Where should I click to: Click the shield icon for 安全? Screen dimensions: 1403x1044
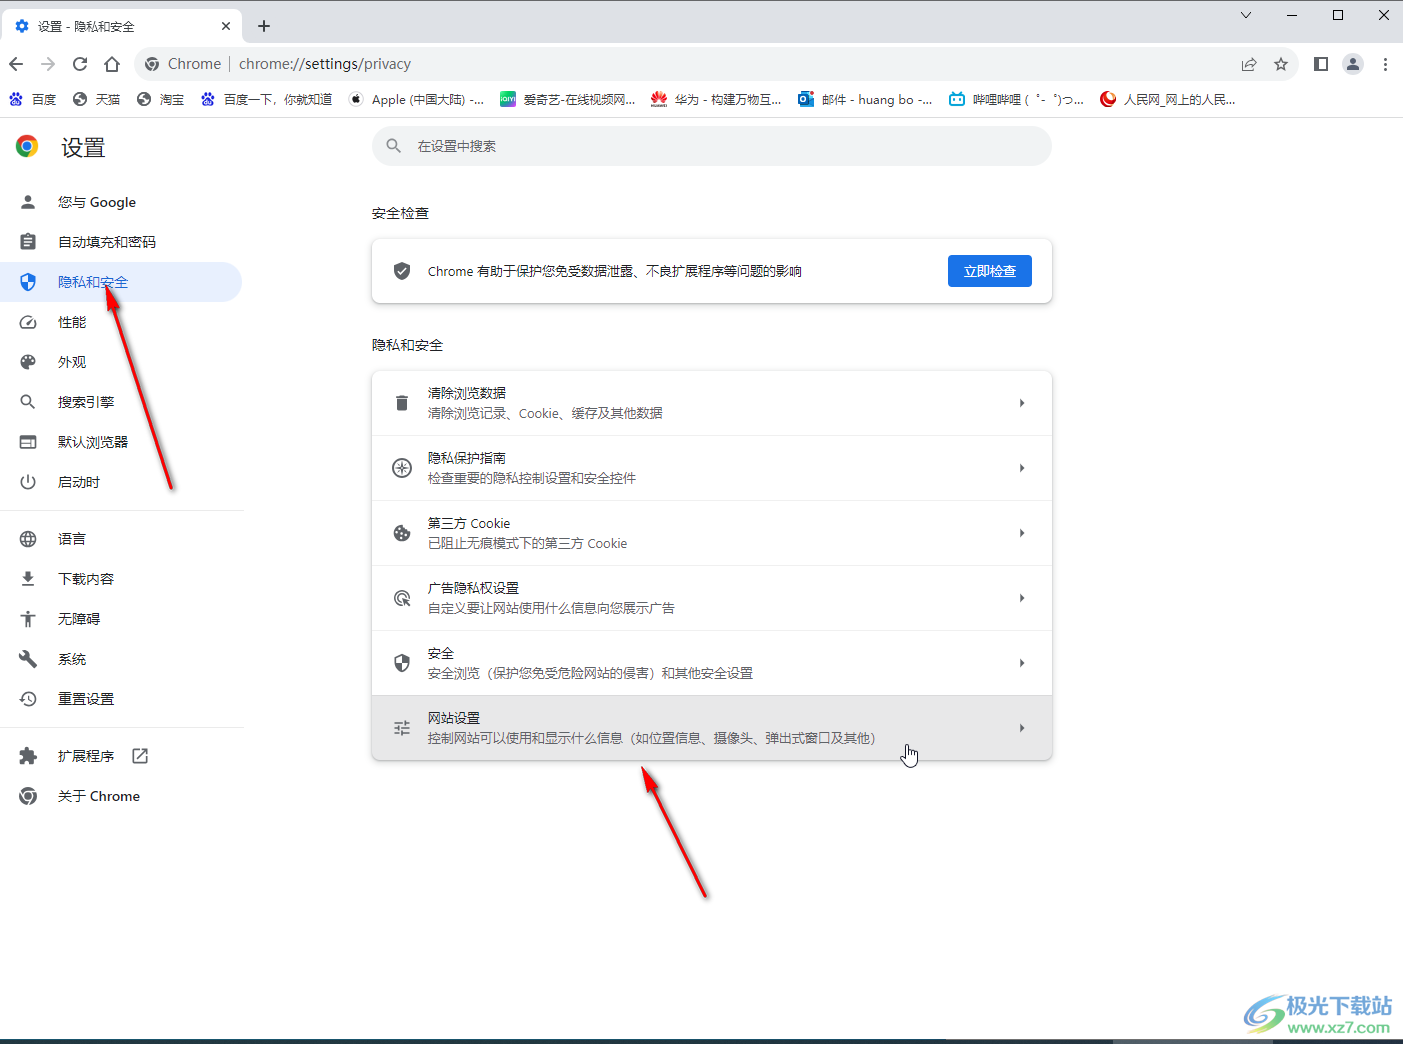pos(402,663)
